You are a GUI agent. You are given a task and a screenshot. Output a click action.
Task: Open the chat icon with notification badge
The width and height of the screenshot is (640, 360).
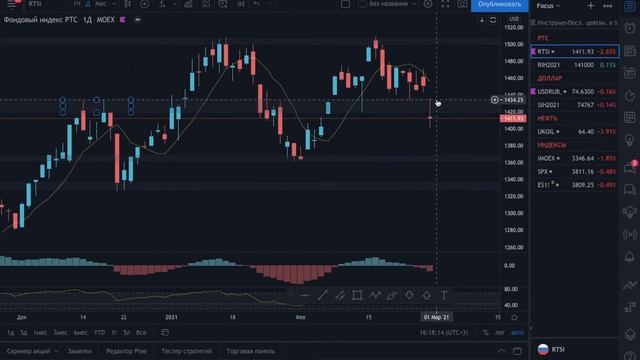[x=630, y=167]
